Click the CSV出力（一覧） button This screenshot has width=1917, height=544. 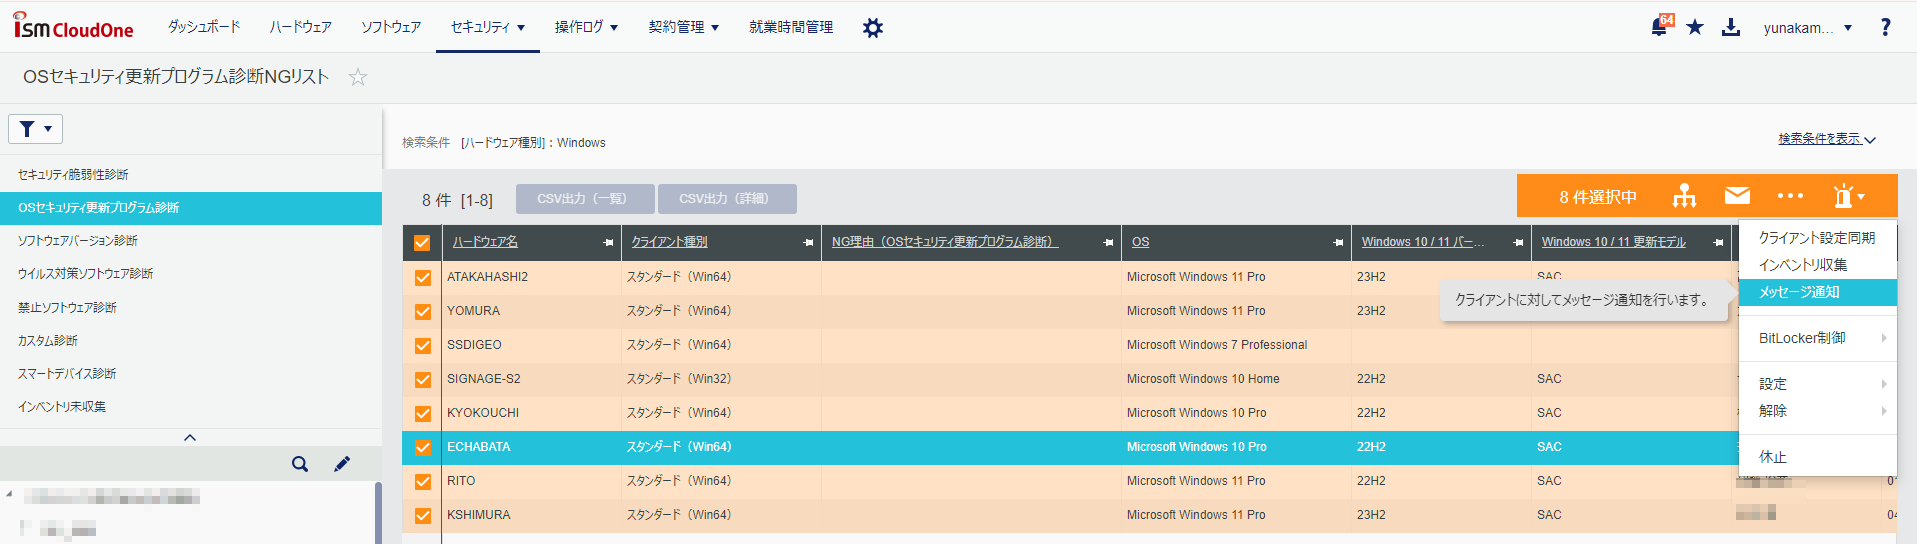[585, 199]
